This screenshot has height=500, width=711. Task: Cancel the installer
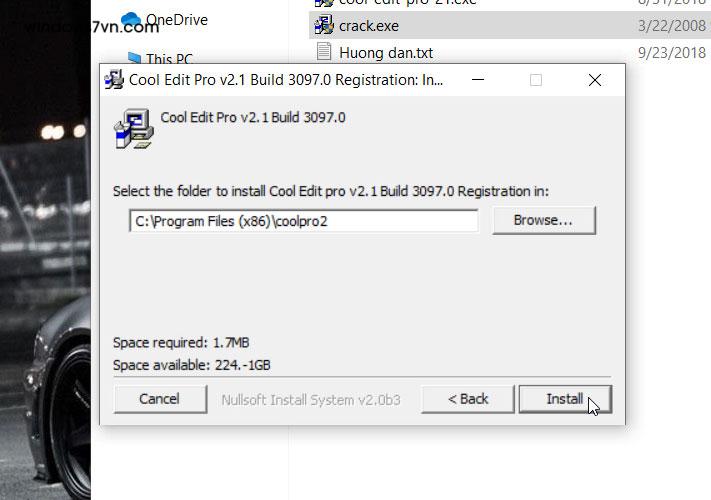(160, 399)
